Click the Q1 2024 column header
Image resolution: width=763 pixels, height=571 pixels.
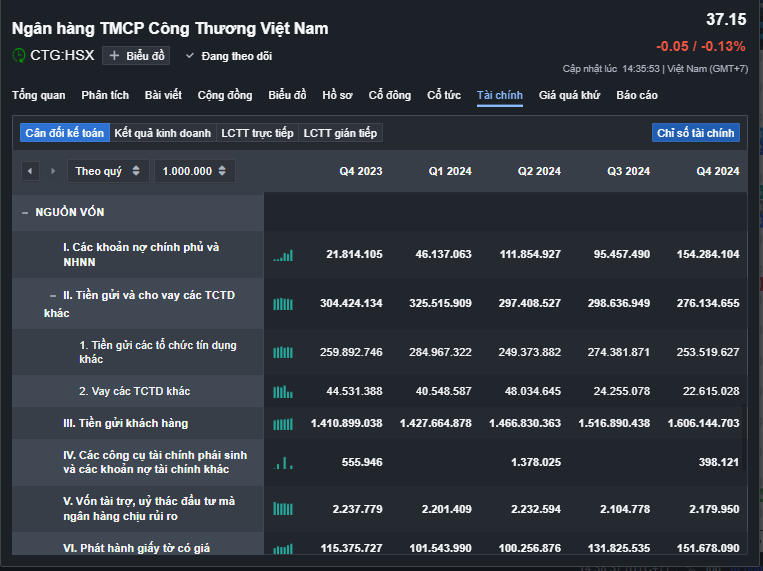(450, 171)
